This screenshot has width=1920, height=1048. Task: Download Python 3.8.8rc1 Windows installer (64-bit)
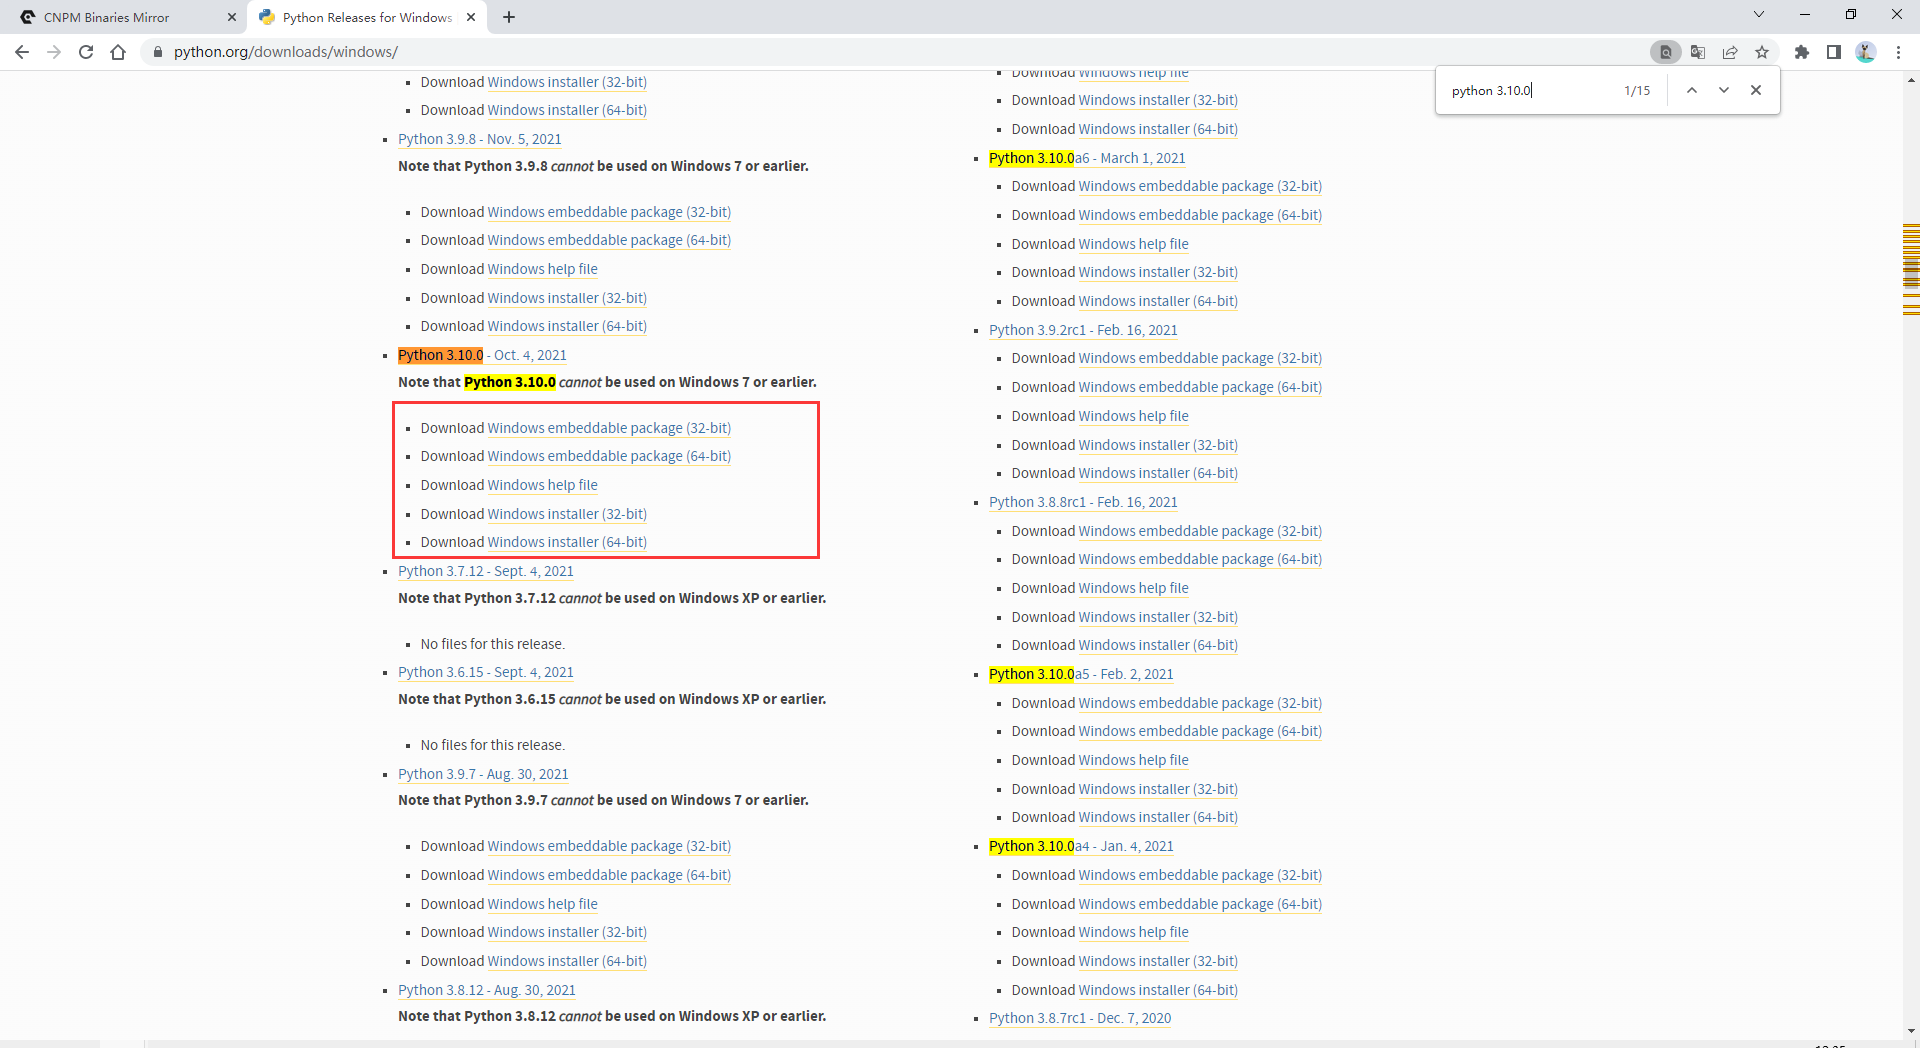click(x=1158, y=645)
